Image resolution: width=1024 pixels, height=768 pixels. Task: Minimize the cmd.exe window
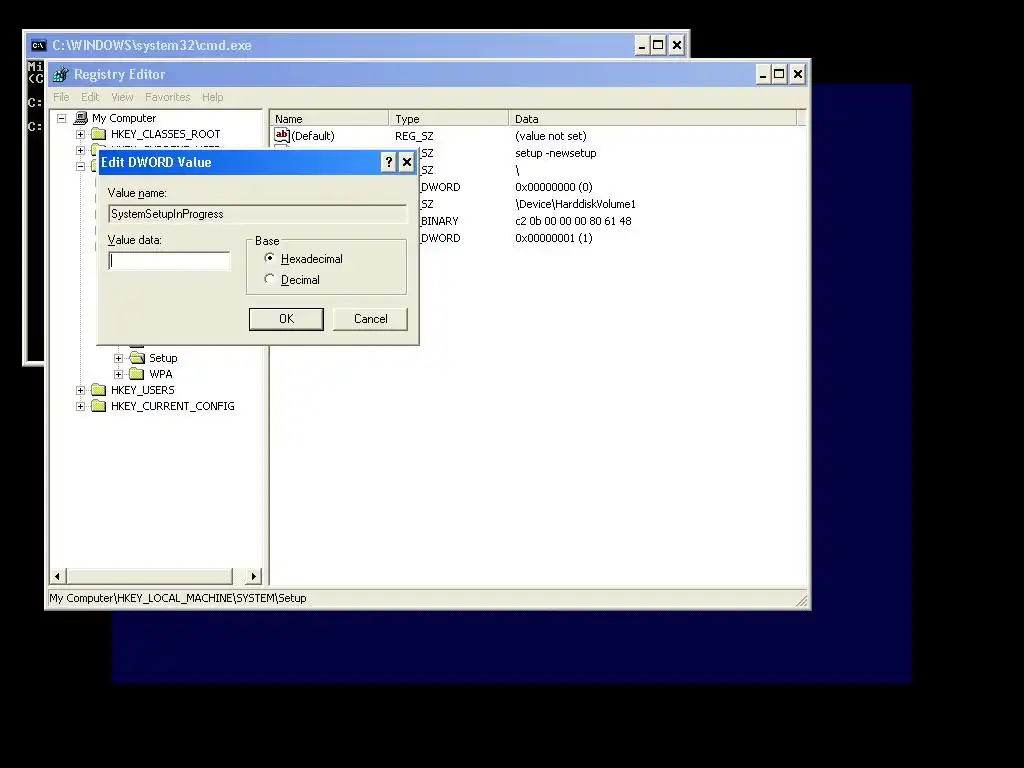click(x=642, y=45)
